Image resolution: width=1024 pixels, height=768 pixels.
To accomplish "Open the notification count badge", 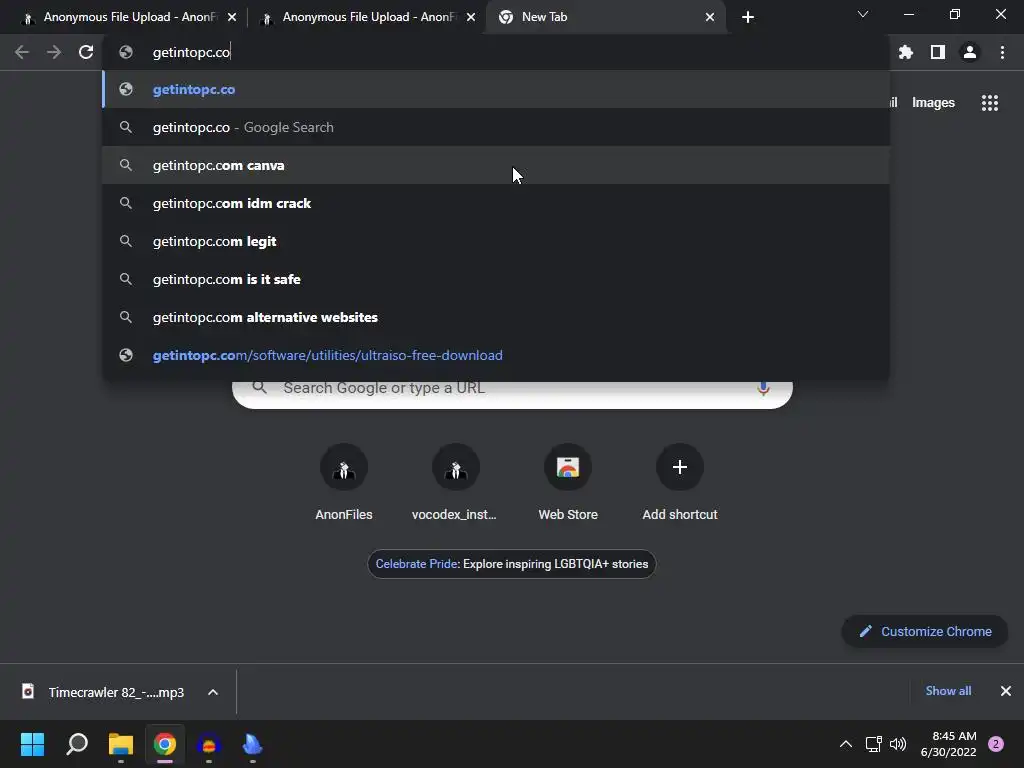I will pos(996,744).
